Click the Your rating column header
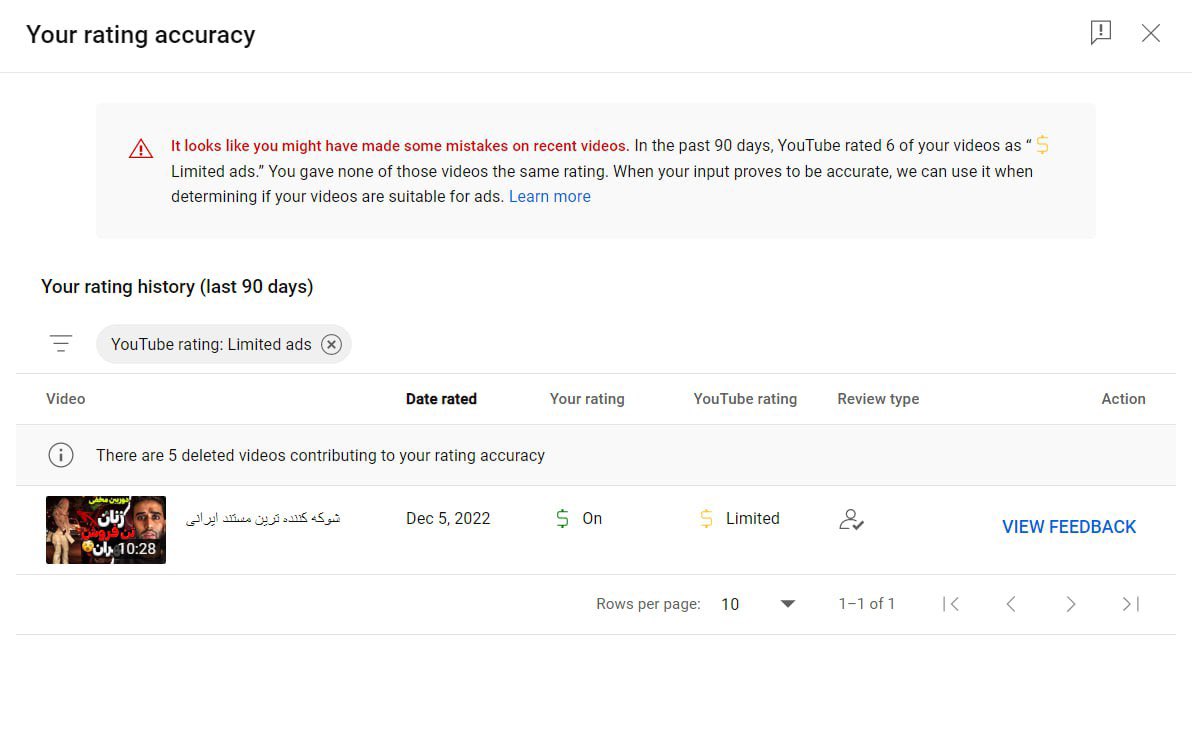 [x=587, y=398]
